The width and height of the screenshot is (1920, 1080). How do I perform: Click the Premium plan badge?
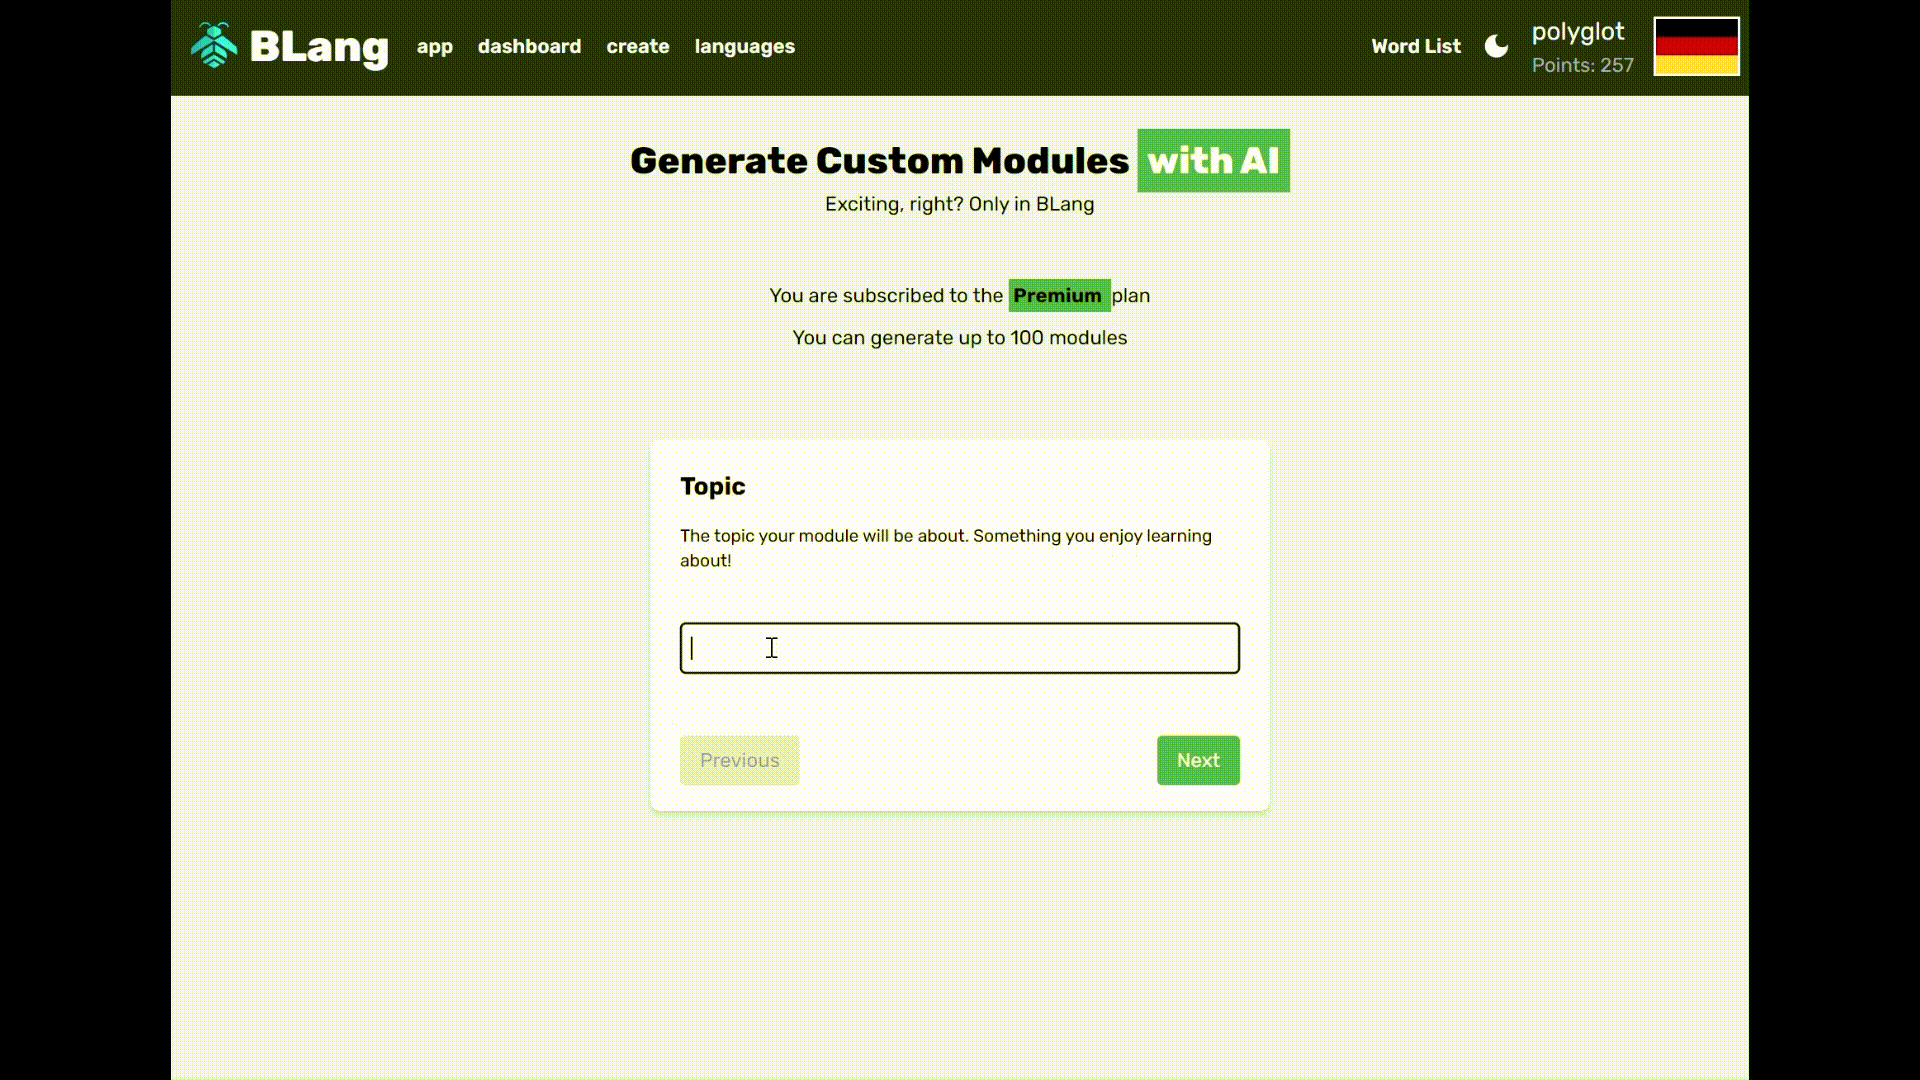point(1058,295)
